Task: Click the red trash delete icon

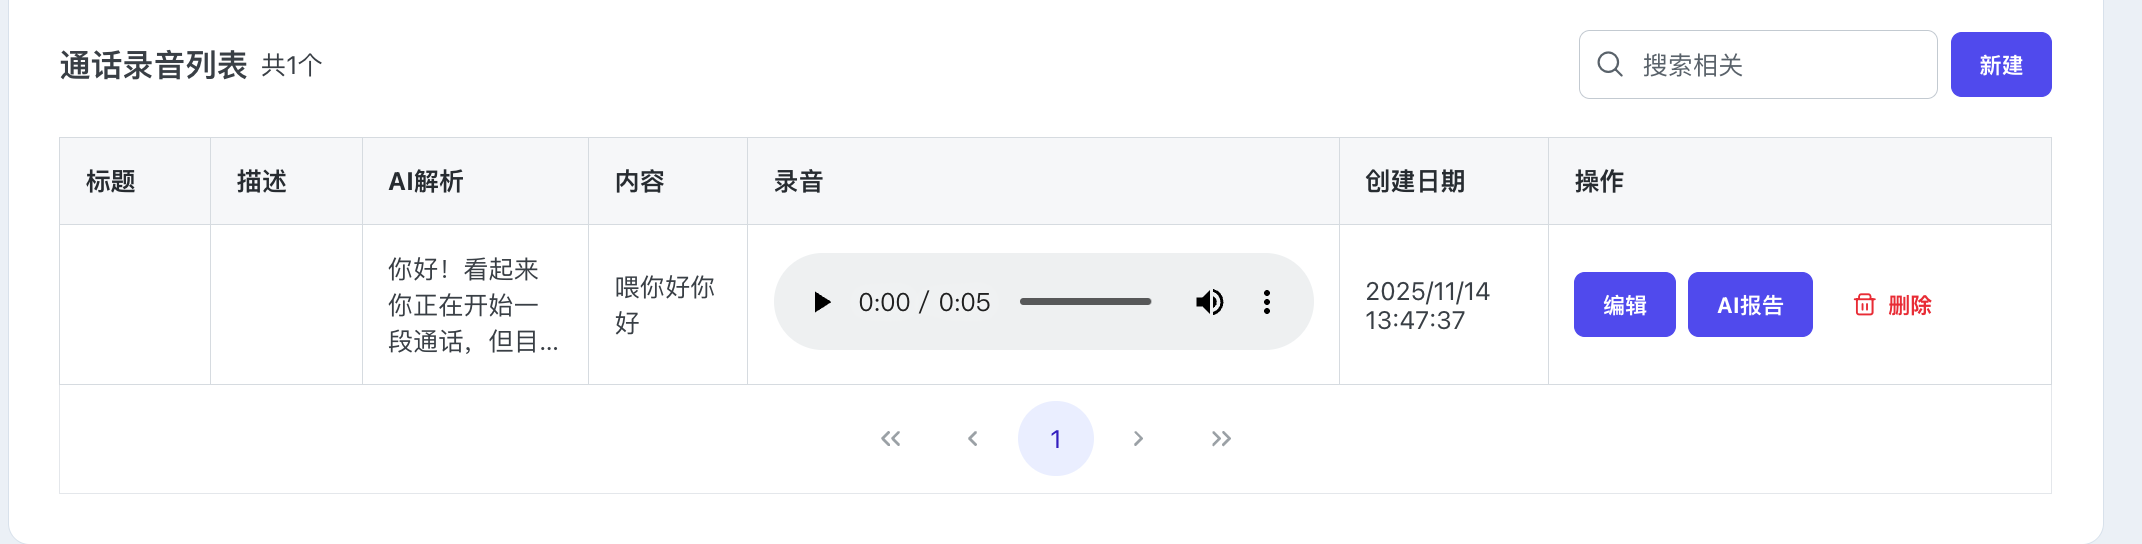Action: coord(1864,305)
